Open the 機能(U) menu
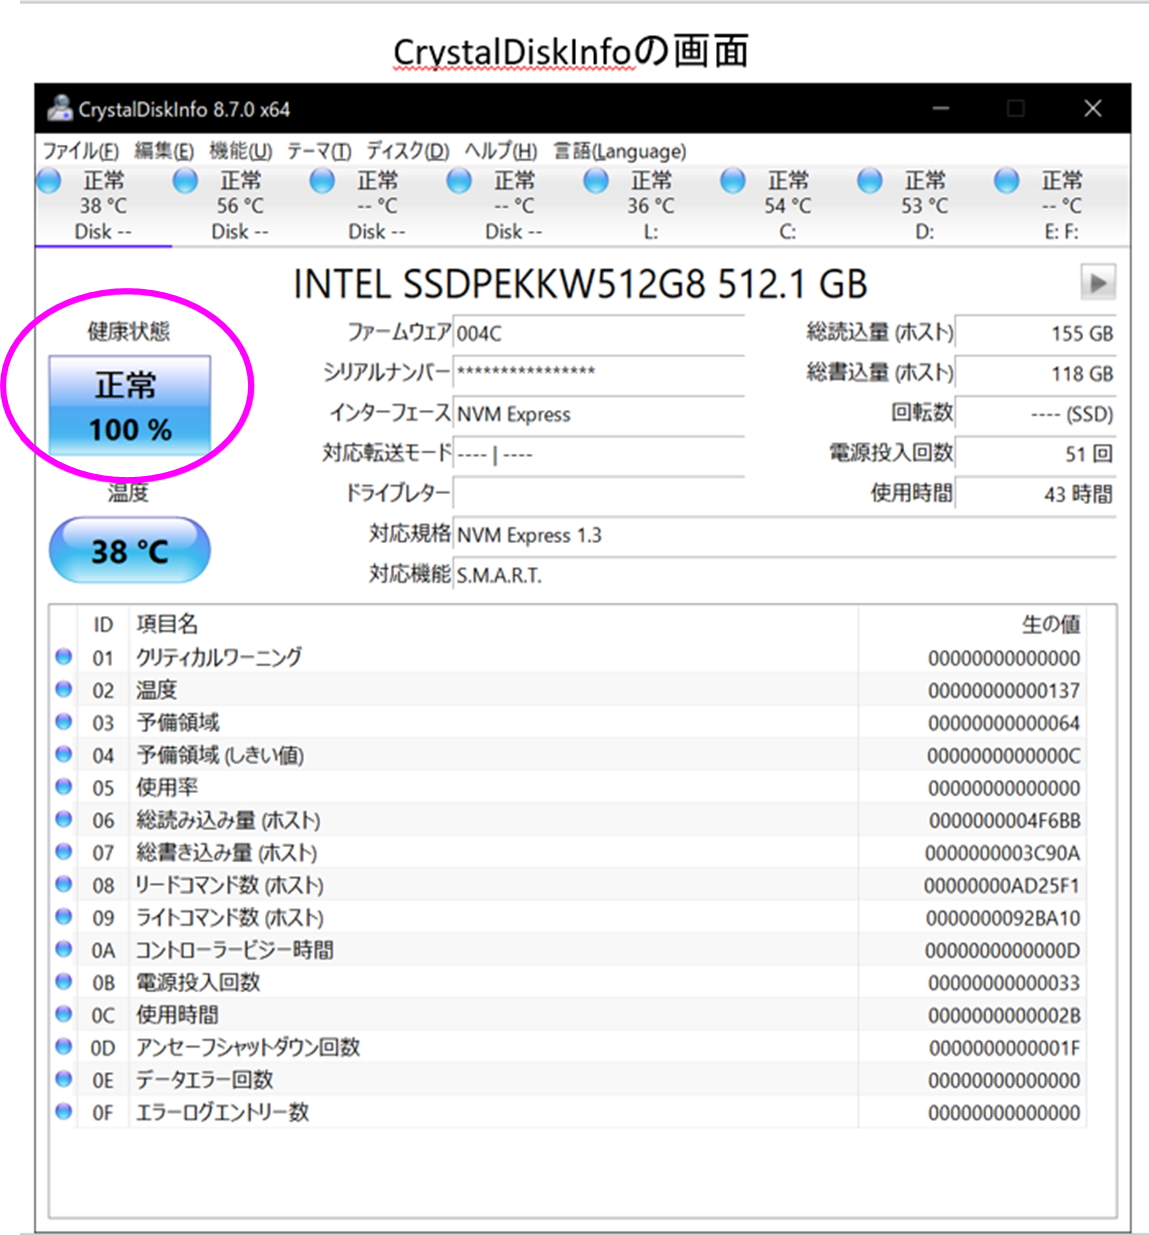 tap(240, 151)
